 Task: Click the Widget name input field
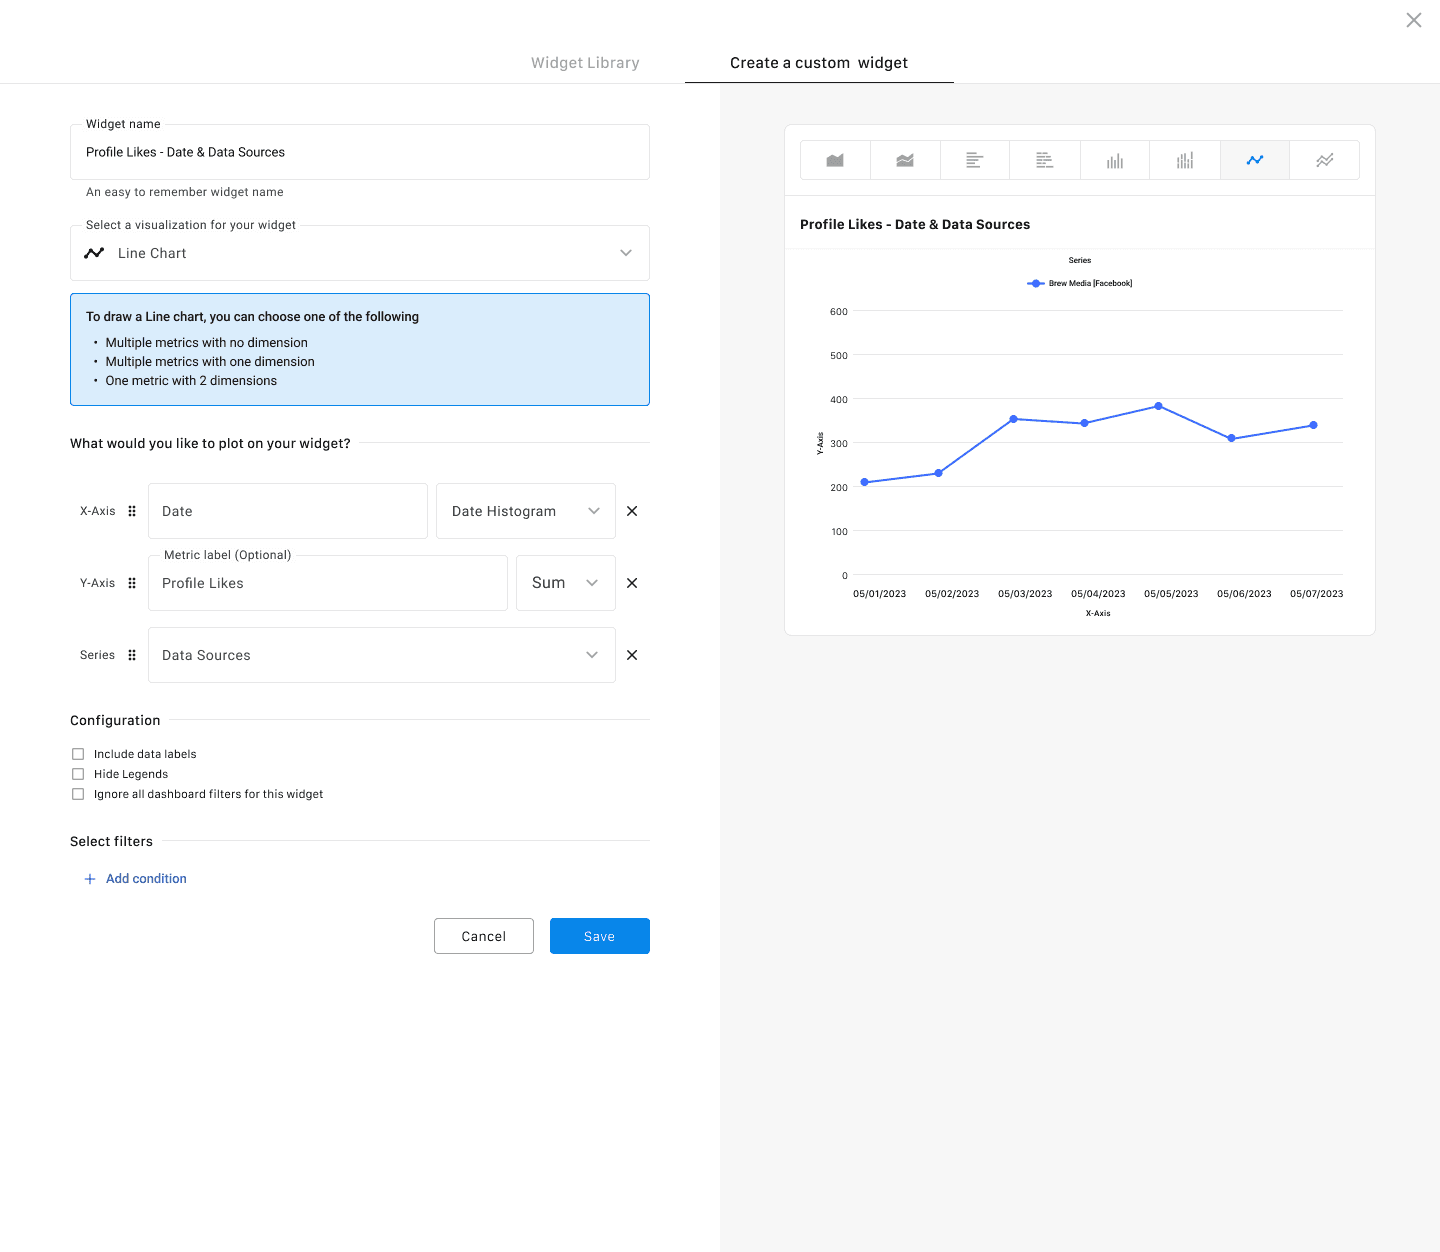point(360,152)
